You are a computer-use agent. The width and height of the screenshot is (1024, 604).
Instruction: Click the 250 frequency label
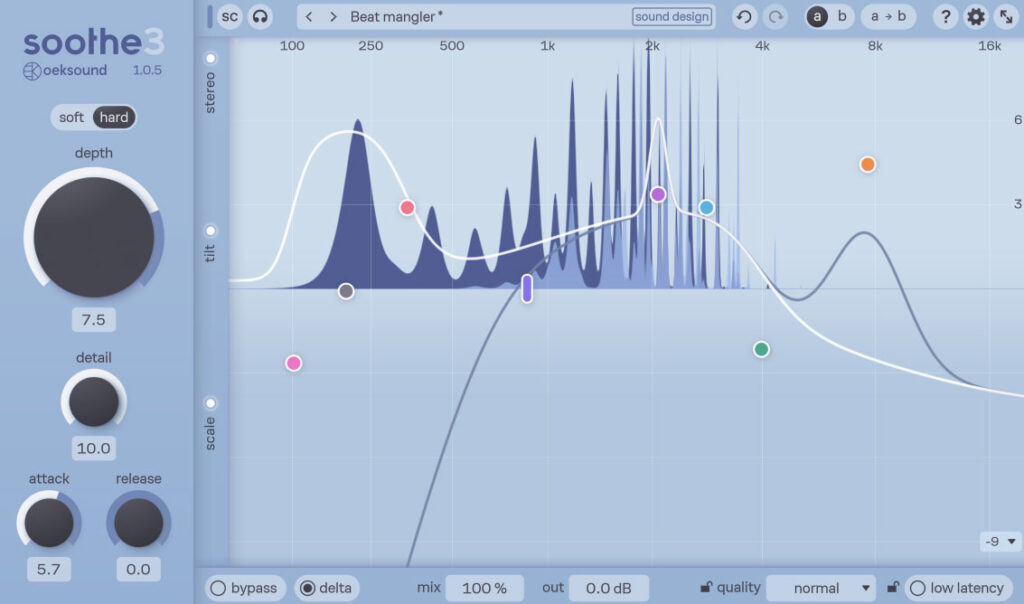click(370, 46)
